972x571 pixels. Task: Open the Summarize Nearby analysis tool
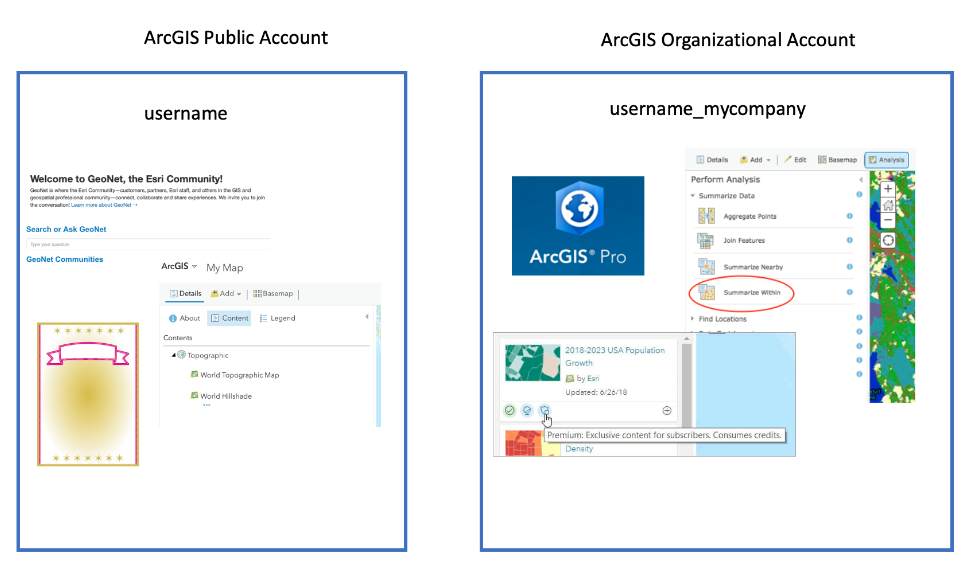[753, 267]
